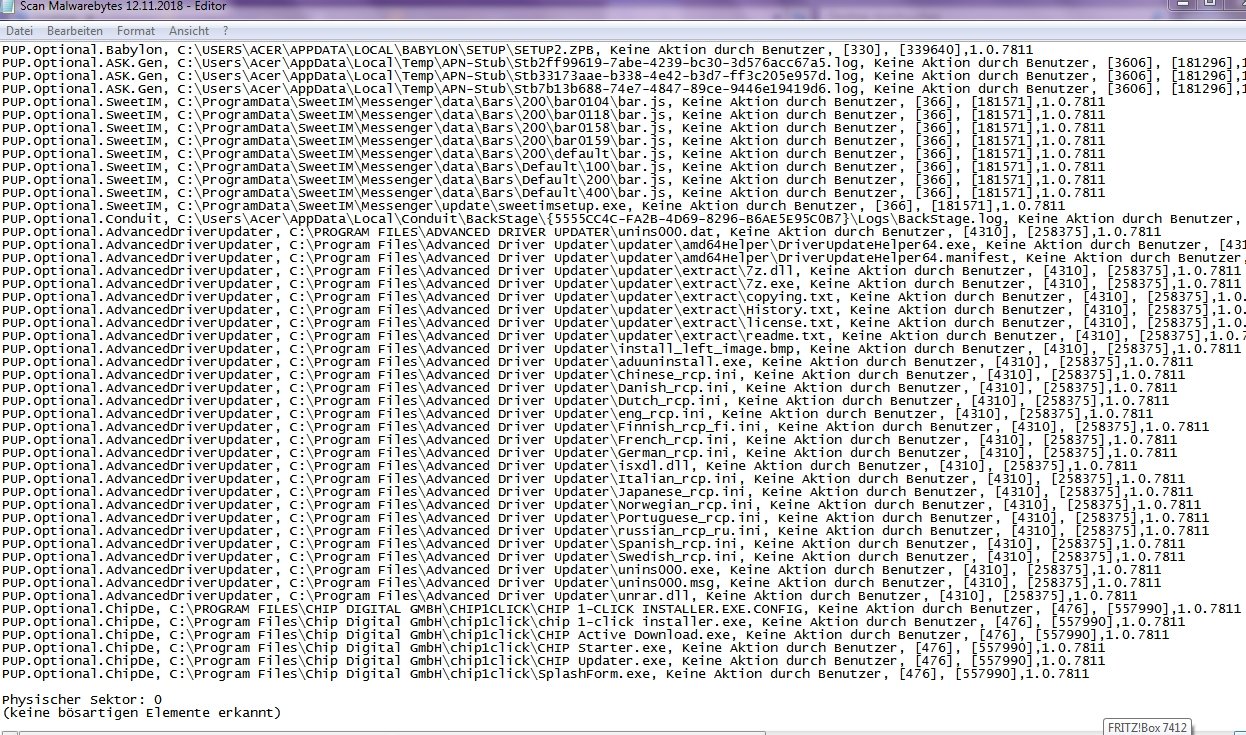Viewport: 1246px width, 735px height.
Task: Click the CHIP Updater.exe line
Action: [553, 660]
